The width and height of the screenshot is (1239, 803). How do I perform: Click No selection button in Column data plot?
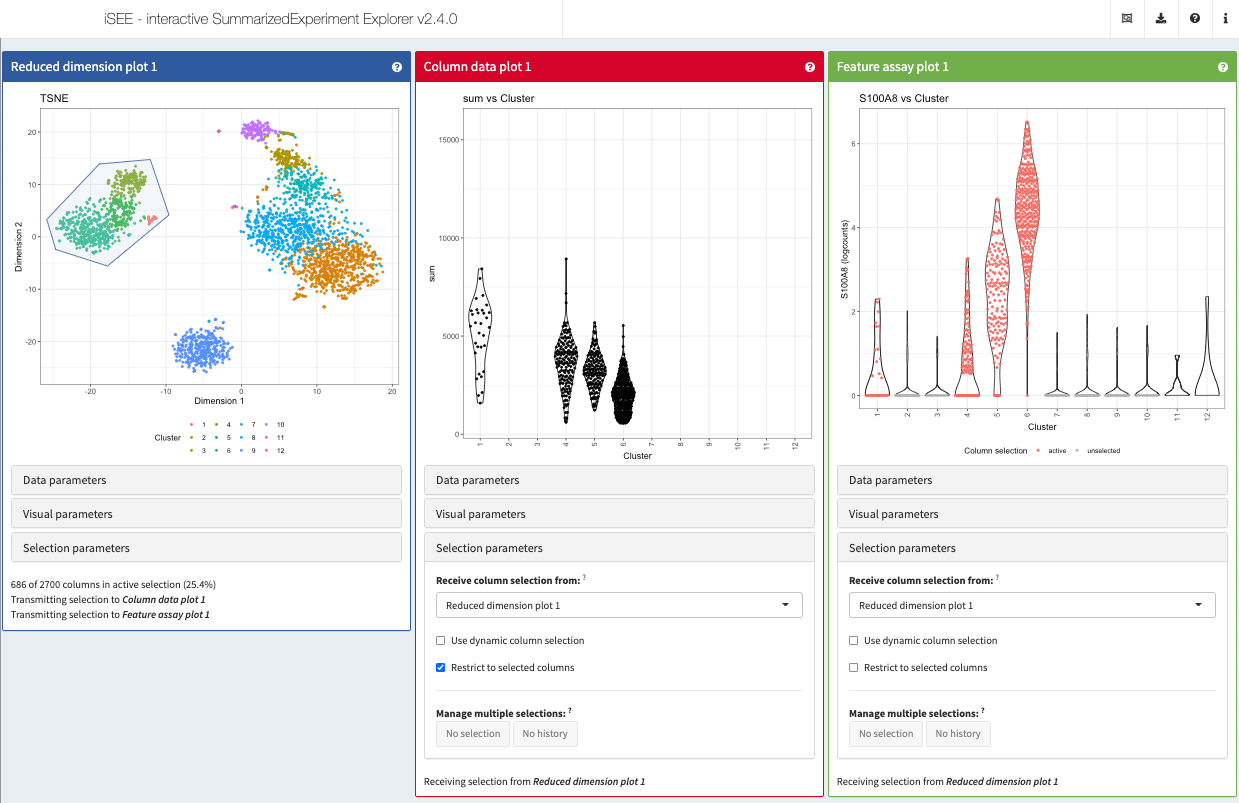[473, 734]
